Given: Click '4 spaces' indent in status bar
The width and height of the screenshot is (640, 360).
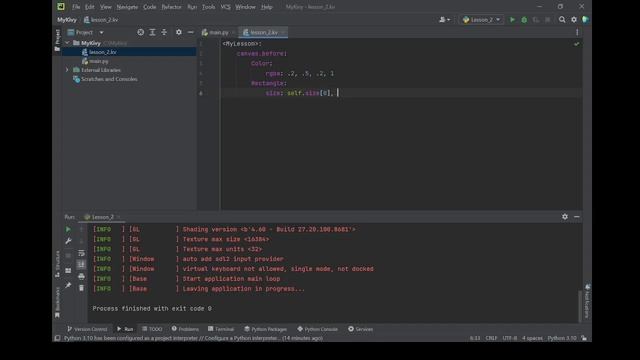Looking at the screenshot, I should click(x=532, y=338).
